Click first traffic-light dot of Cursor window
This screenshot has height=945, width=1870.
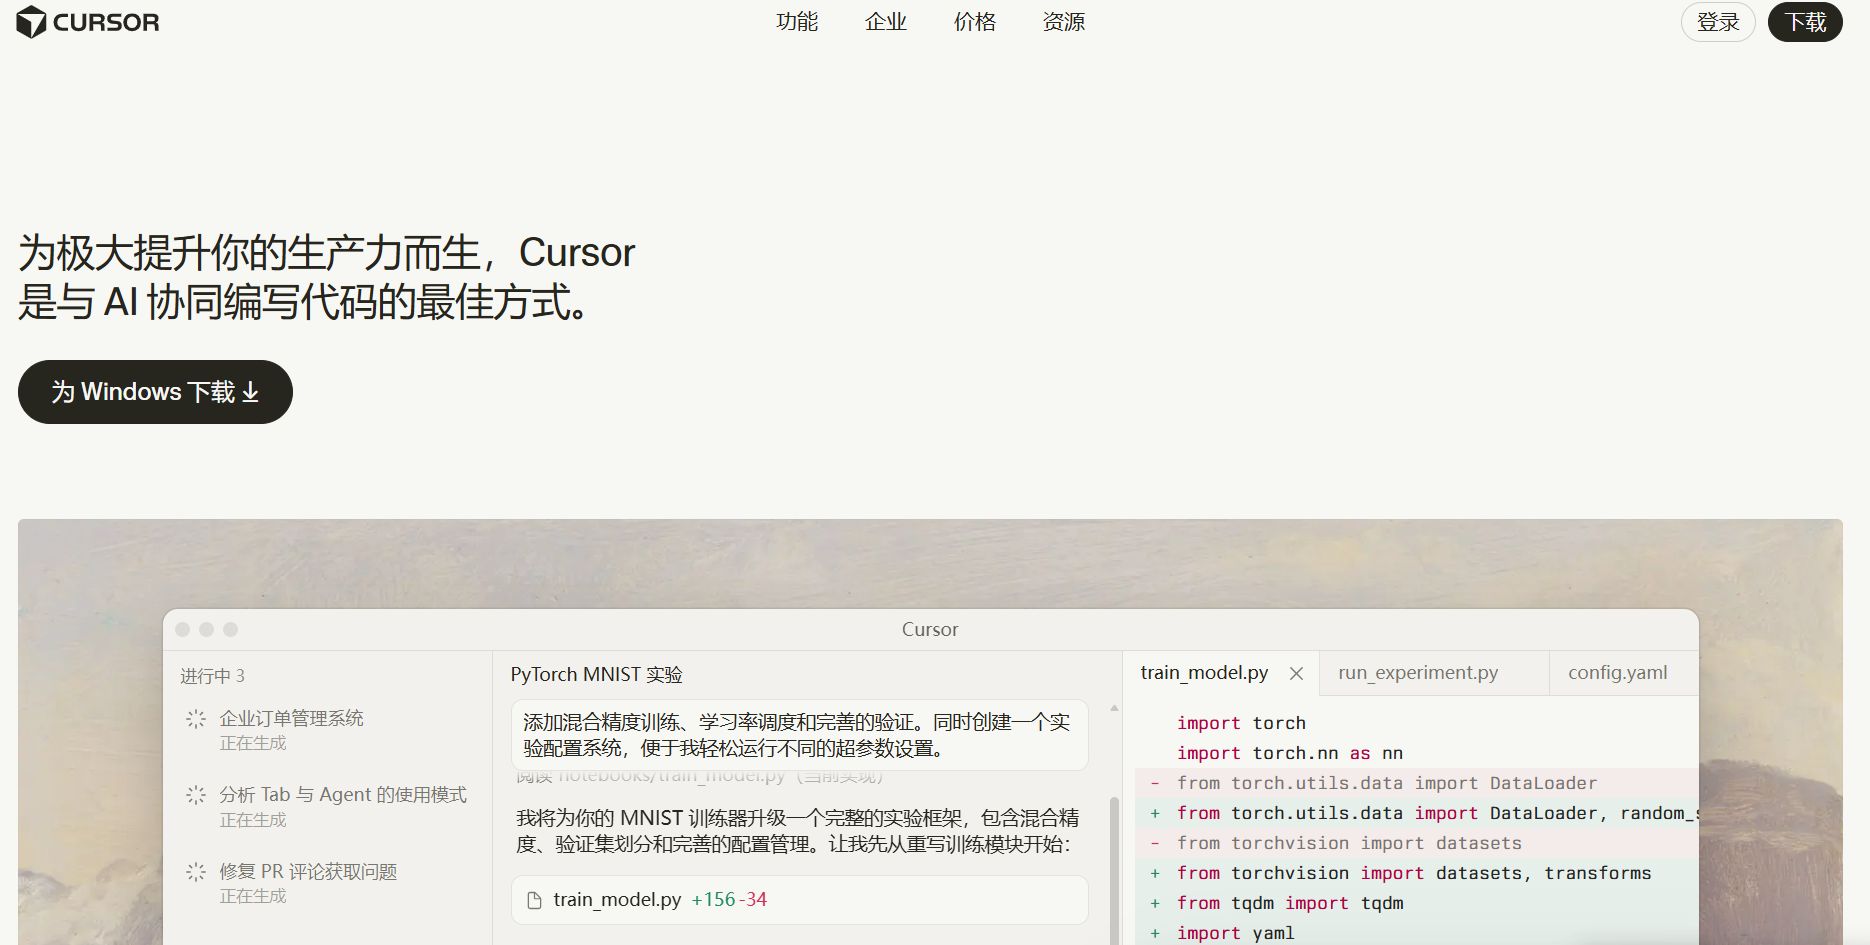pyautogui.click(x=182, y=630)
